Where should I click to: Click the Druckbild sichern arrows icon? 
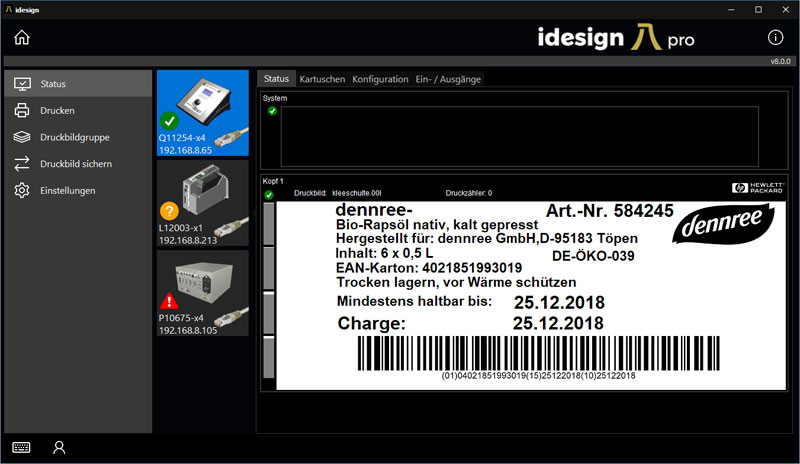coord(22,164)
